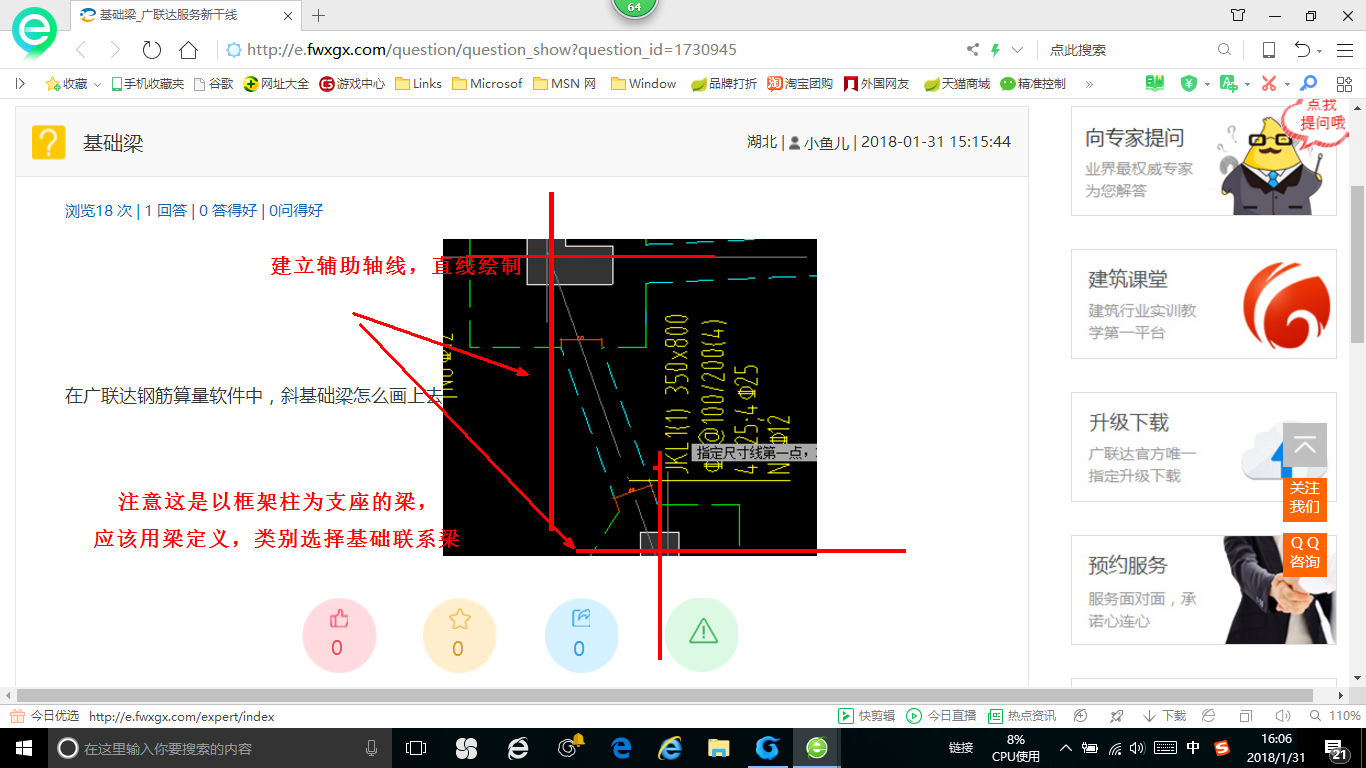The width and height of the screenshot is (1366, 768).
Task: Open 快剪辑 in the status bar
Action: 867,716
